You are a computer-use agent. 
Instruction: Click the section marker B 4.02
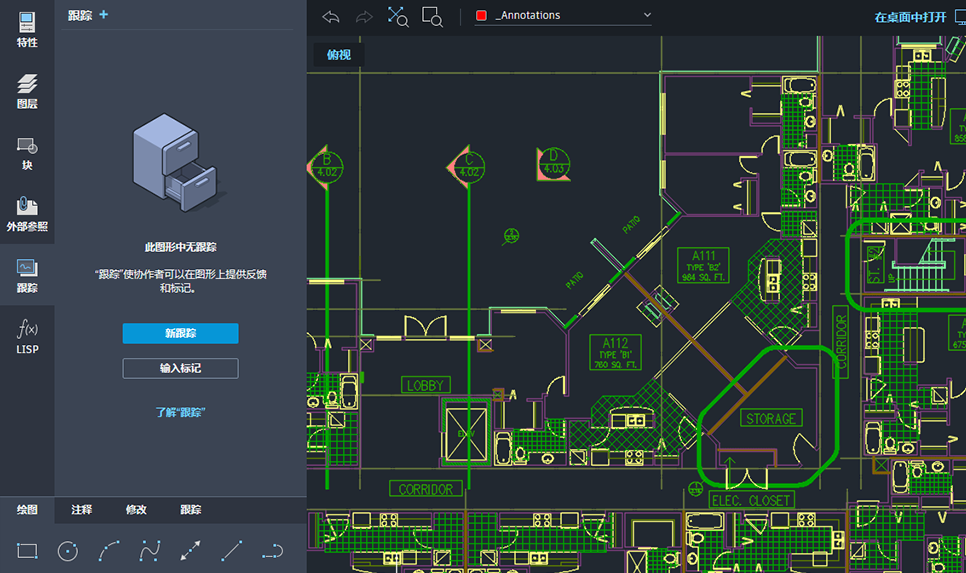pyautogui.click(x=326, y=167)
